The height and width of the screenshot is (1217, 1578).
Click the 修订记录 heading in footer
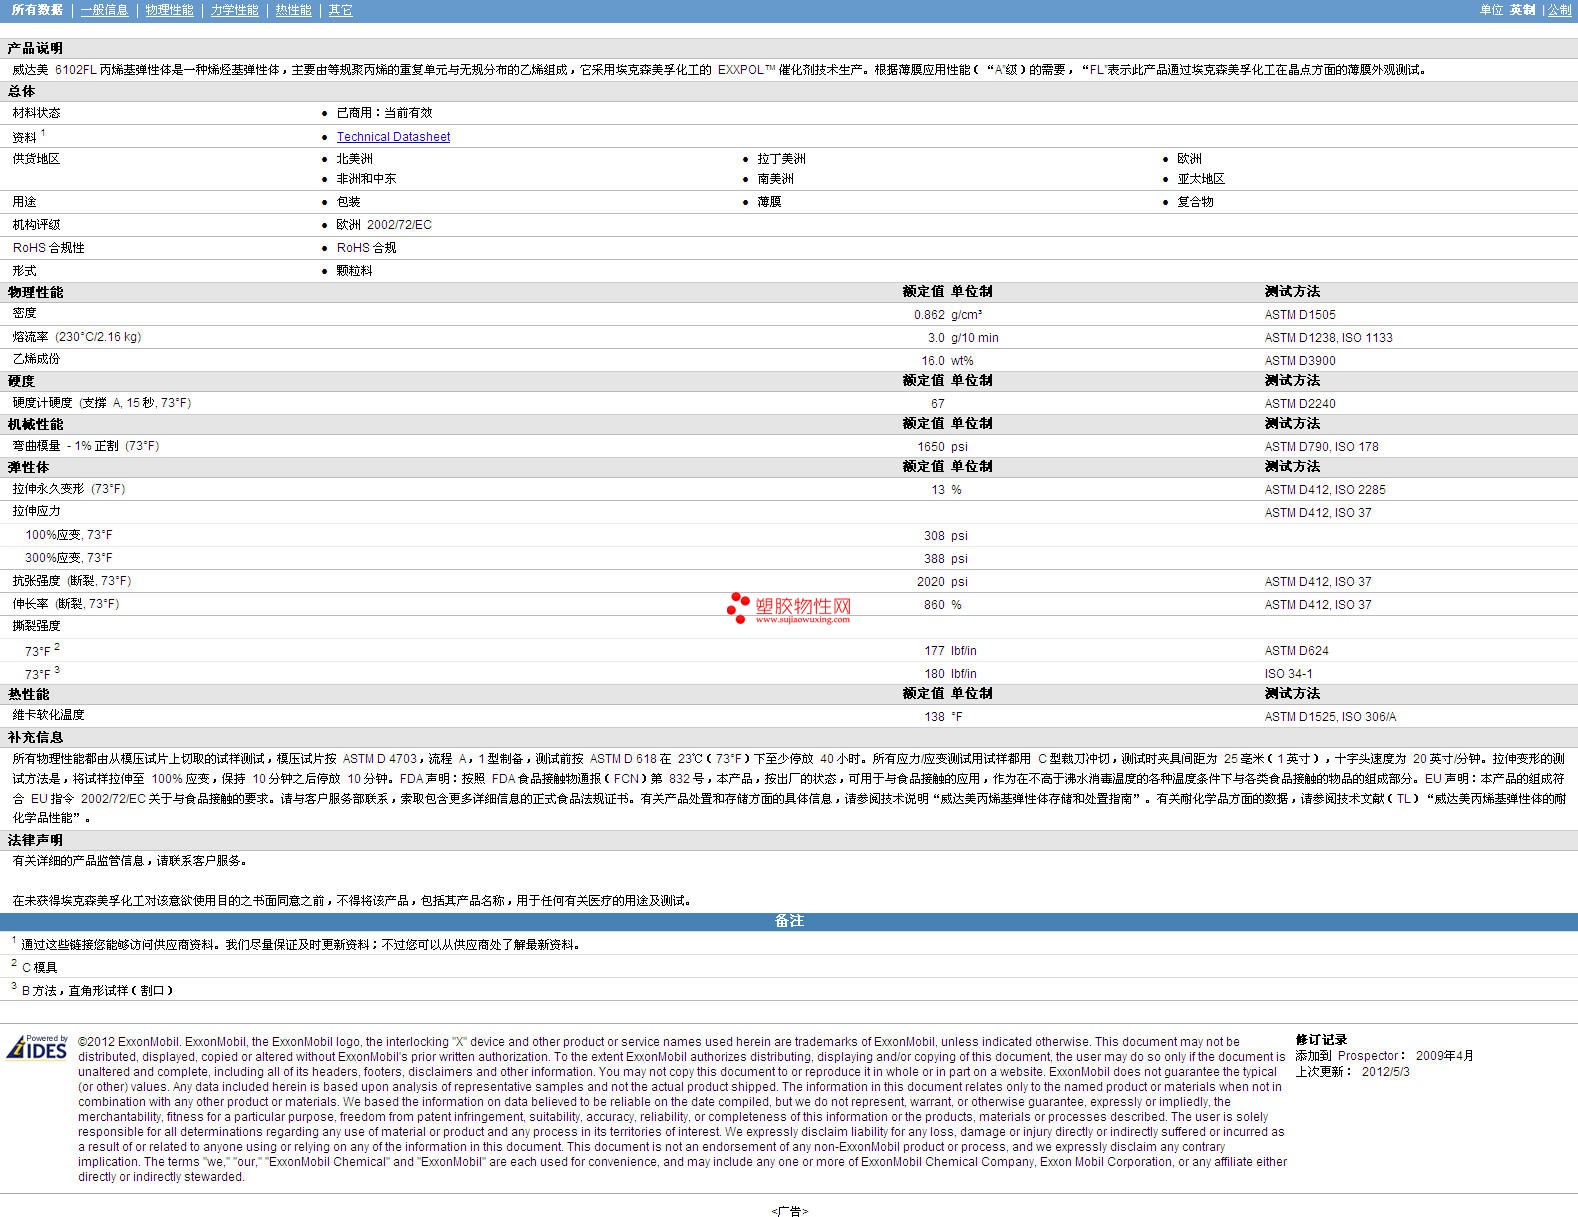pos(1321,1040)
